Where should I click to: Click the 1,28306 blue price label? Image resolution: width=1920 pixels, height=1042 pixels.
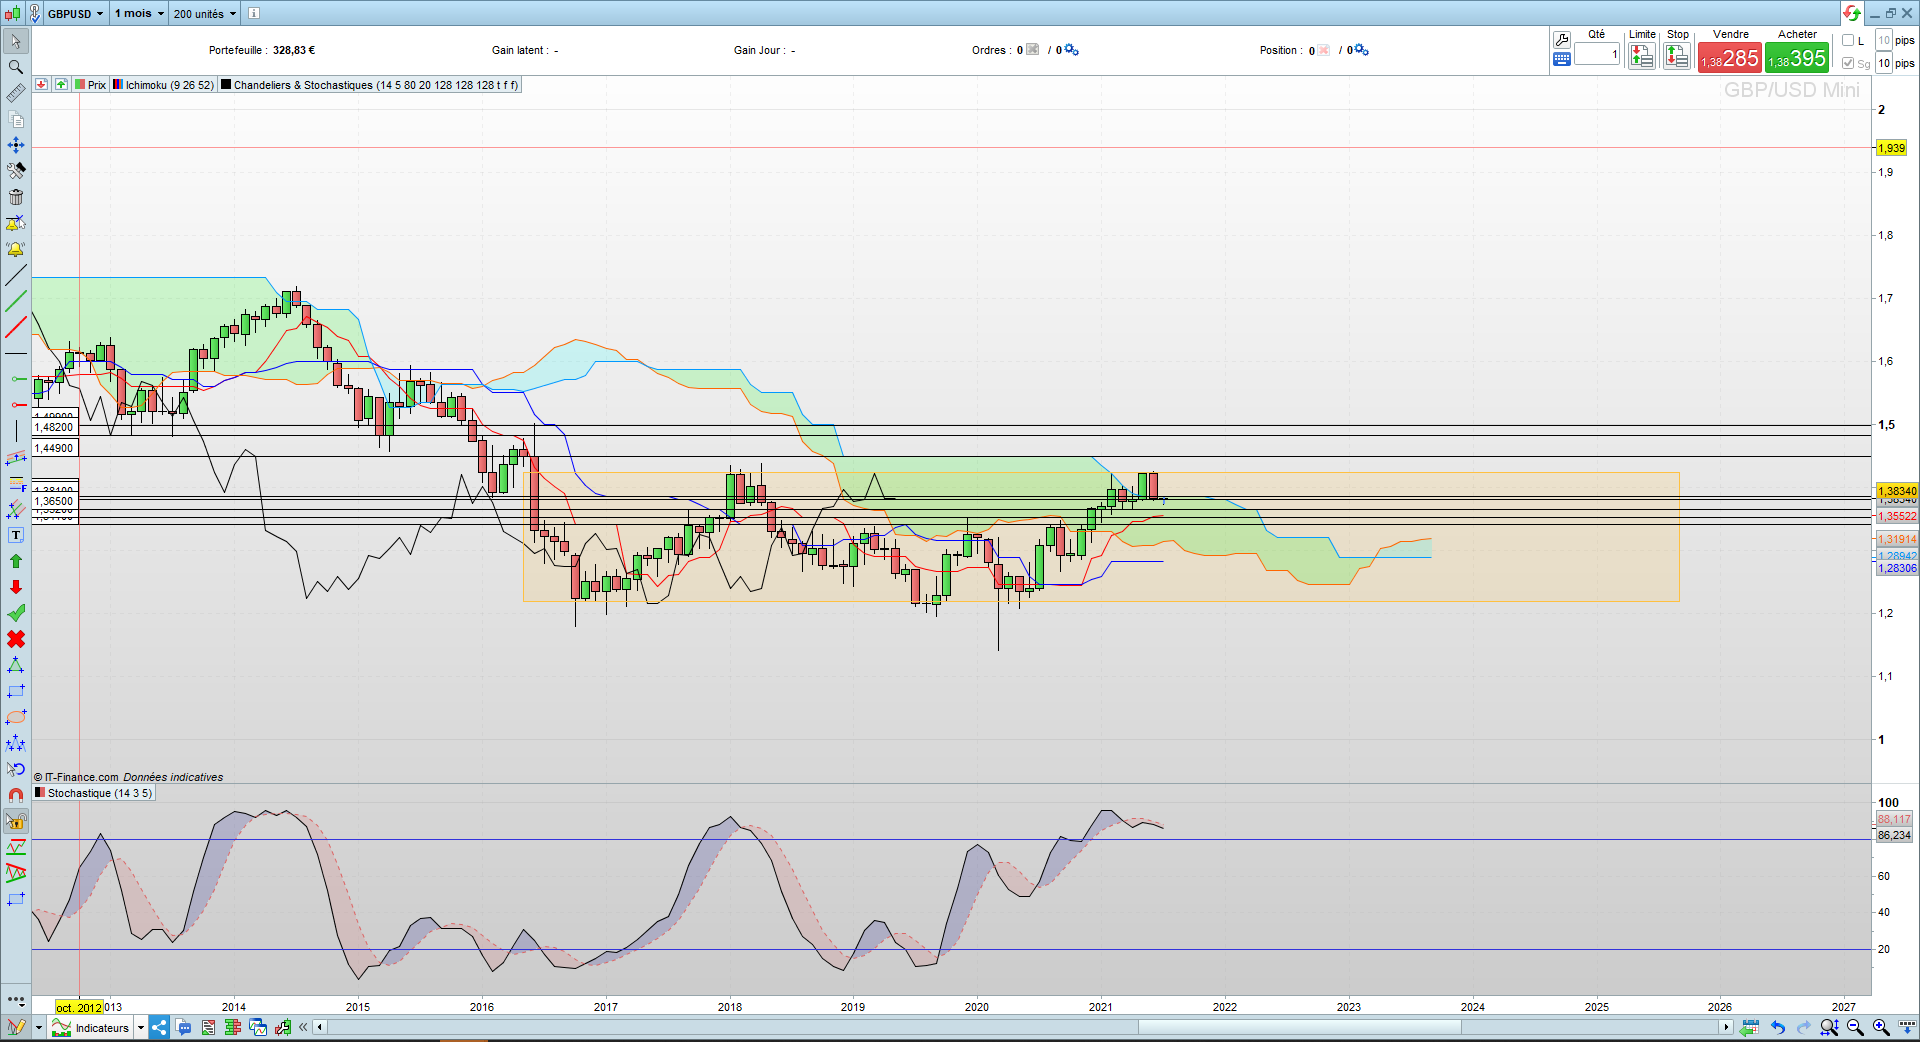tap(1897, 568)
